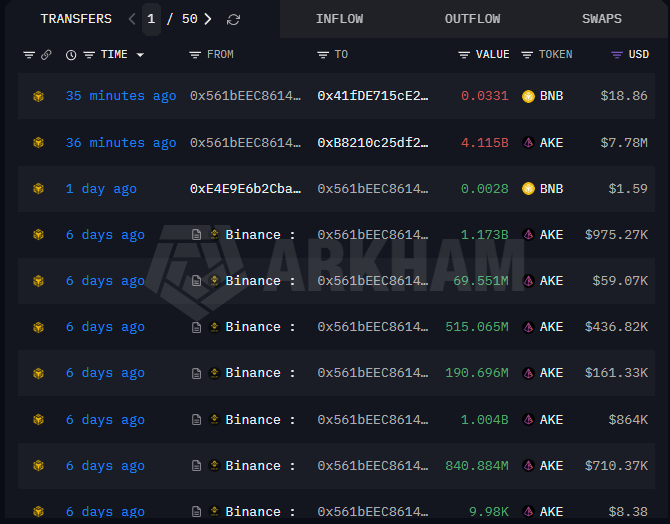Switch to the INFLOW tab
Screen dimensions: 670x524
pyautogui.click(x=339, y=19)
